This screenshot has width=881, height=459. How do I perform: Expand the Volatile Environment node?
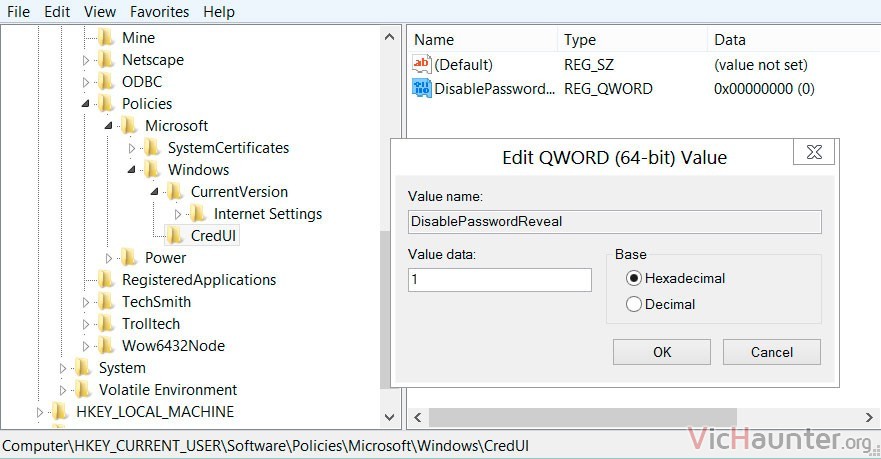(63, 390)
